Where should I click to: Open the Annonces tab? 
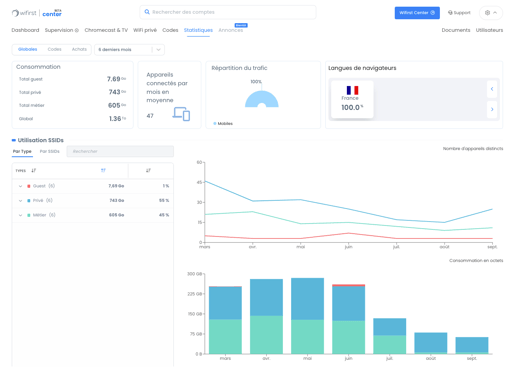(x=231, y=30)
